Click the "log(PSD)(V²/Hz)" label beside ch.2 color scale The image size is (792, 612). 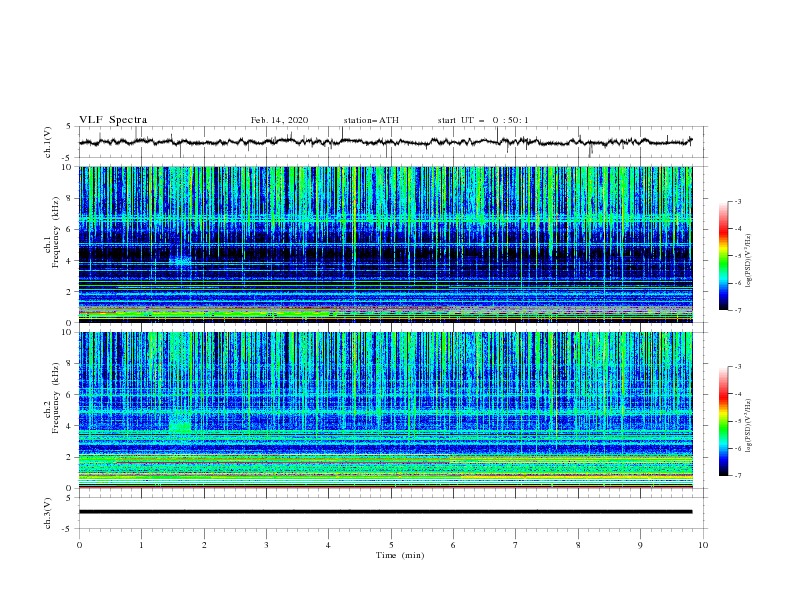click(x=748, y=426)
